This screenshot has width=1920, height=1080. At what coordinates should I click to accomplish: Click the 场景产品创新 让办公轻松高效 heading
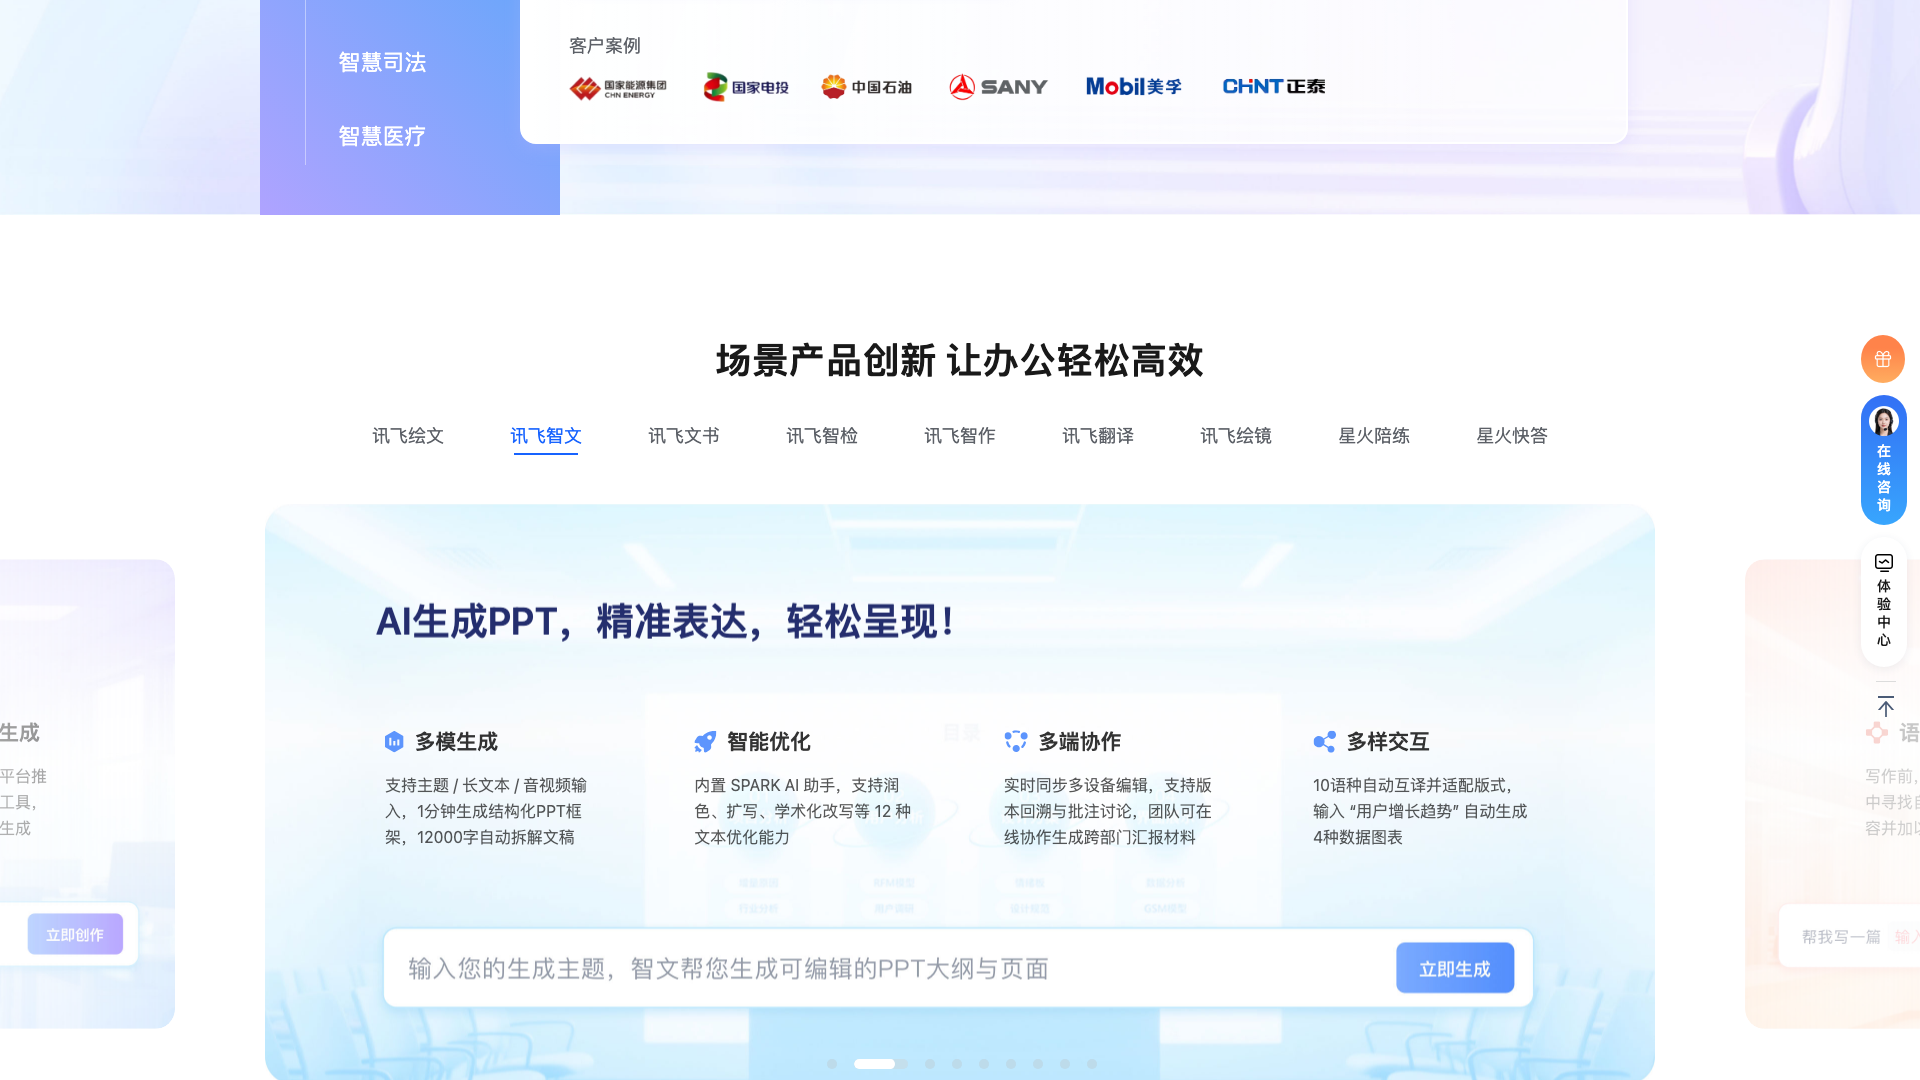pos(960,361)
